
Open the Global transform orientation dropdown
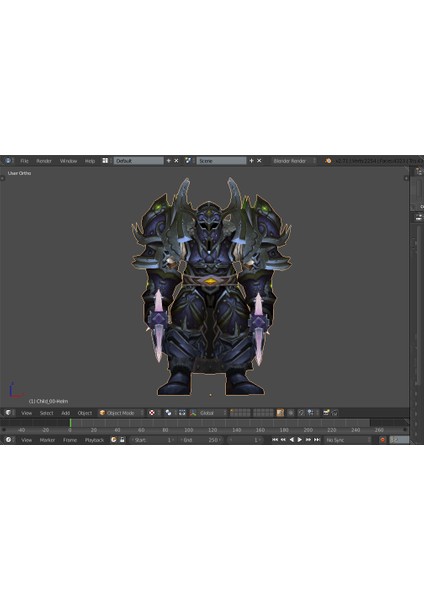tap(211, 413)
